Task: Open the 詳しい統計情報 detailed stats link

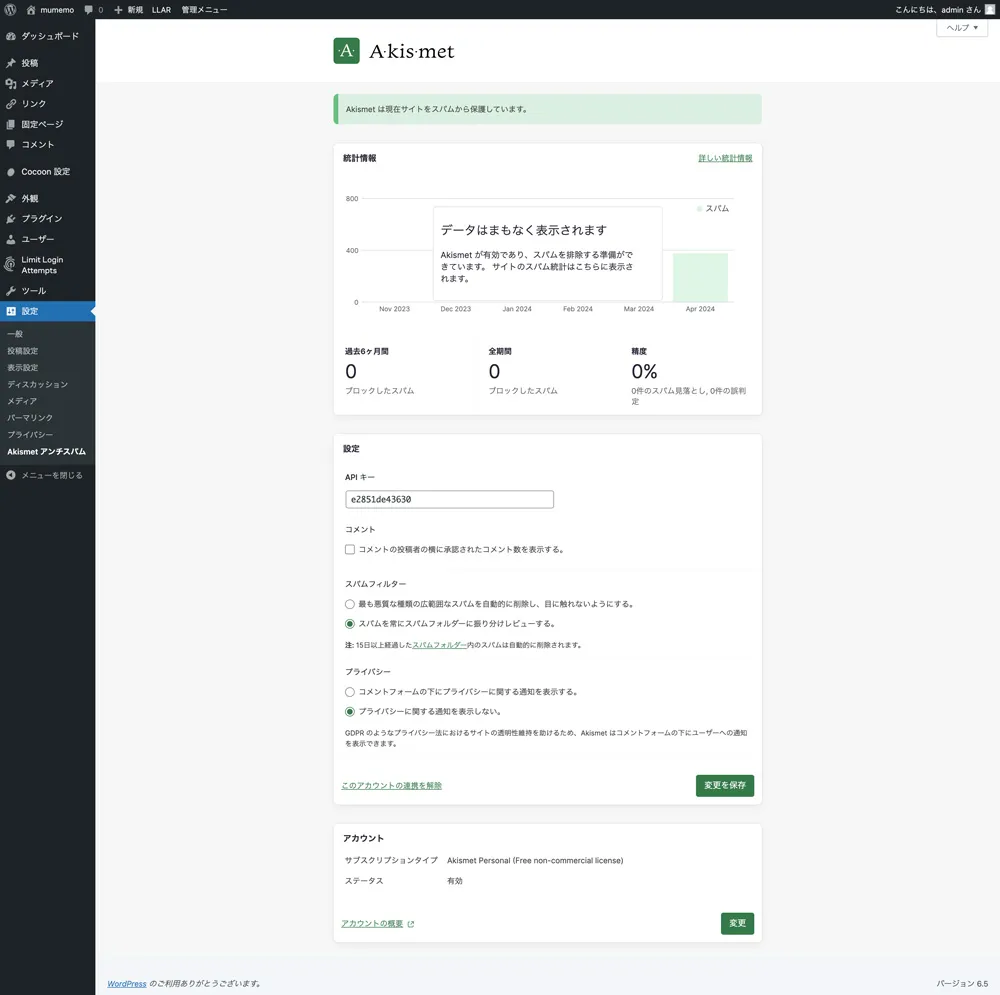Action: [725, 158]
